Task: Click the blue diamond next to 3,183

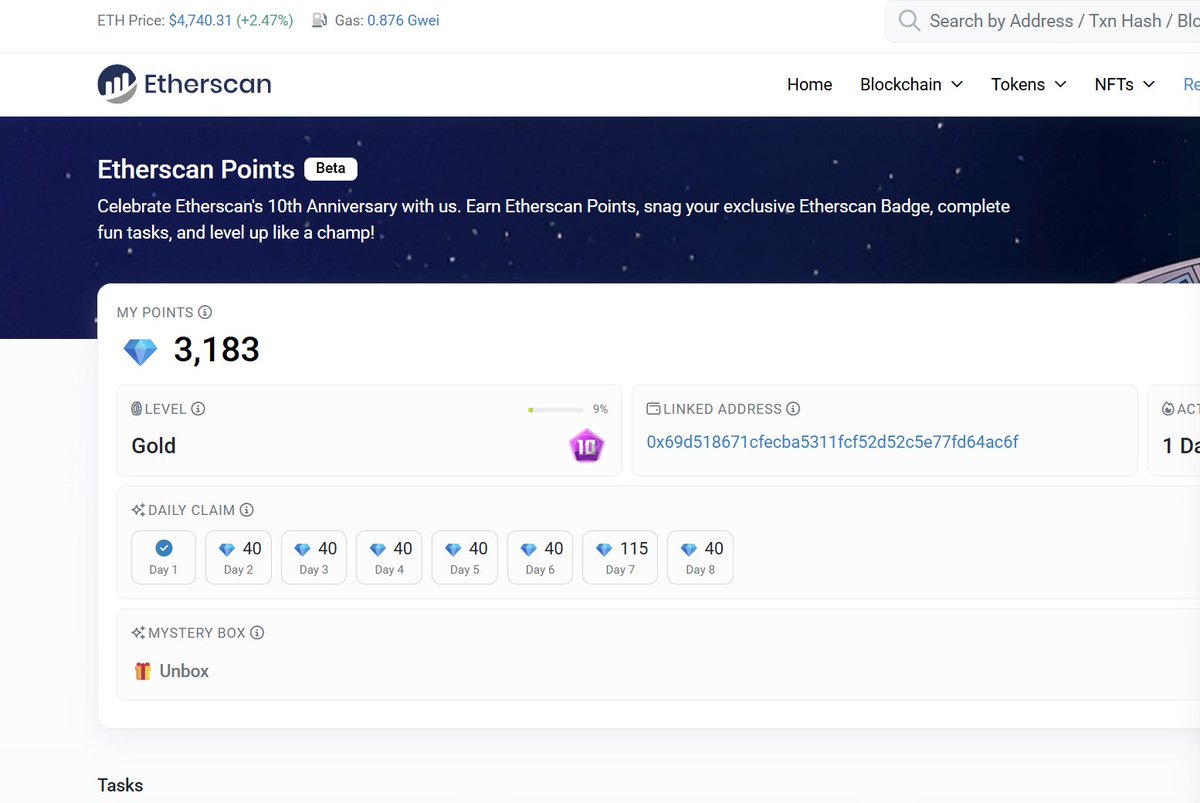Action: [140, 351]
